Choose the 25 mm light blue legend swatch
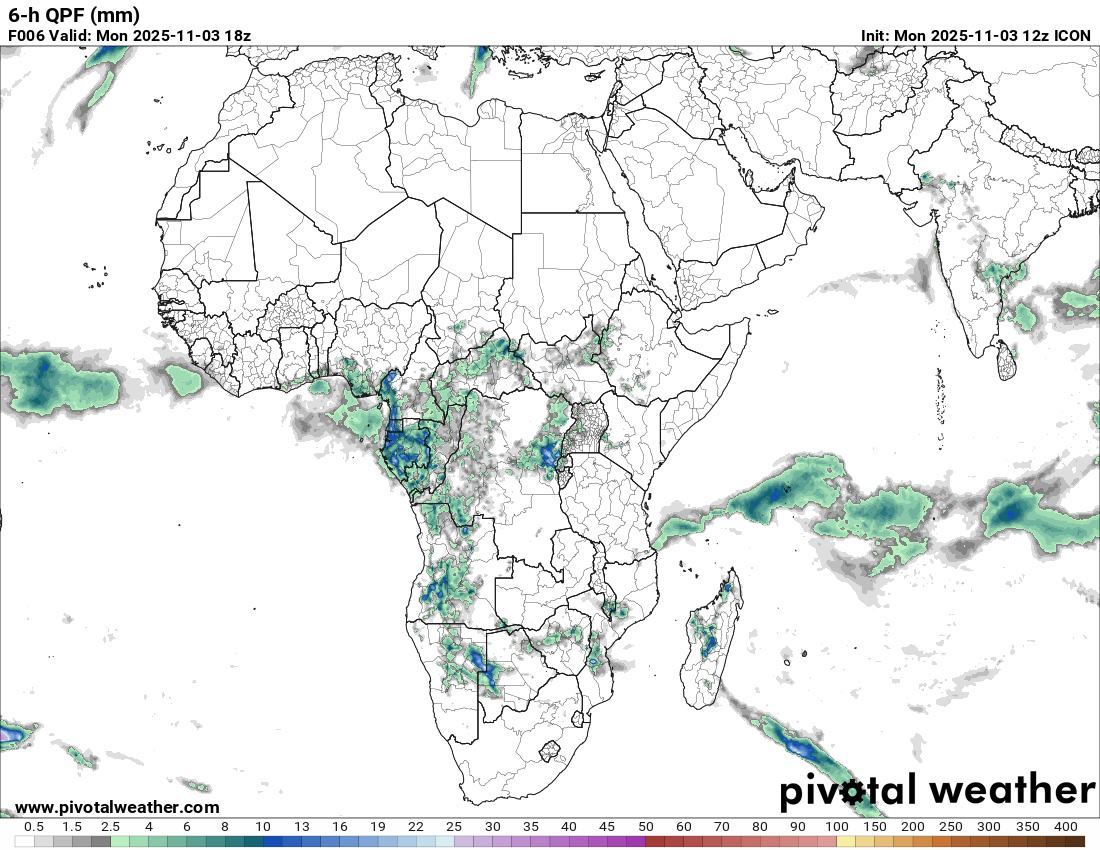Screen dimensions: 1100x850 coord(444,842)
